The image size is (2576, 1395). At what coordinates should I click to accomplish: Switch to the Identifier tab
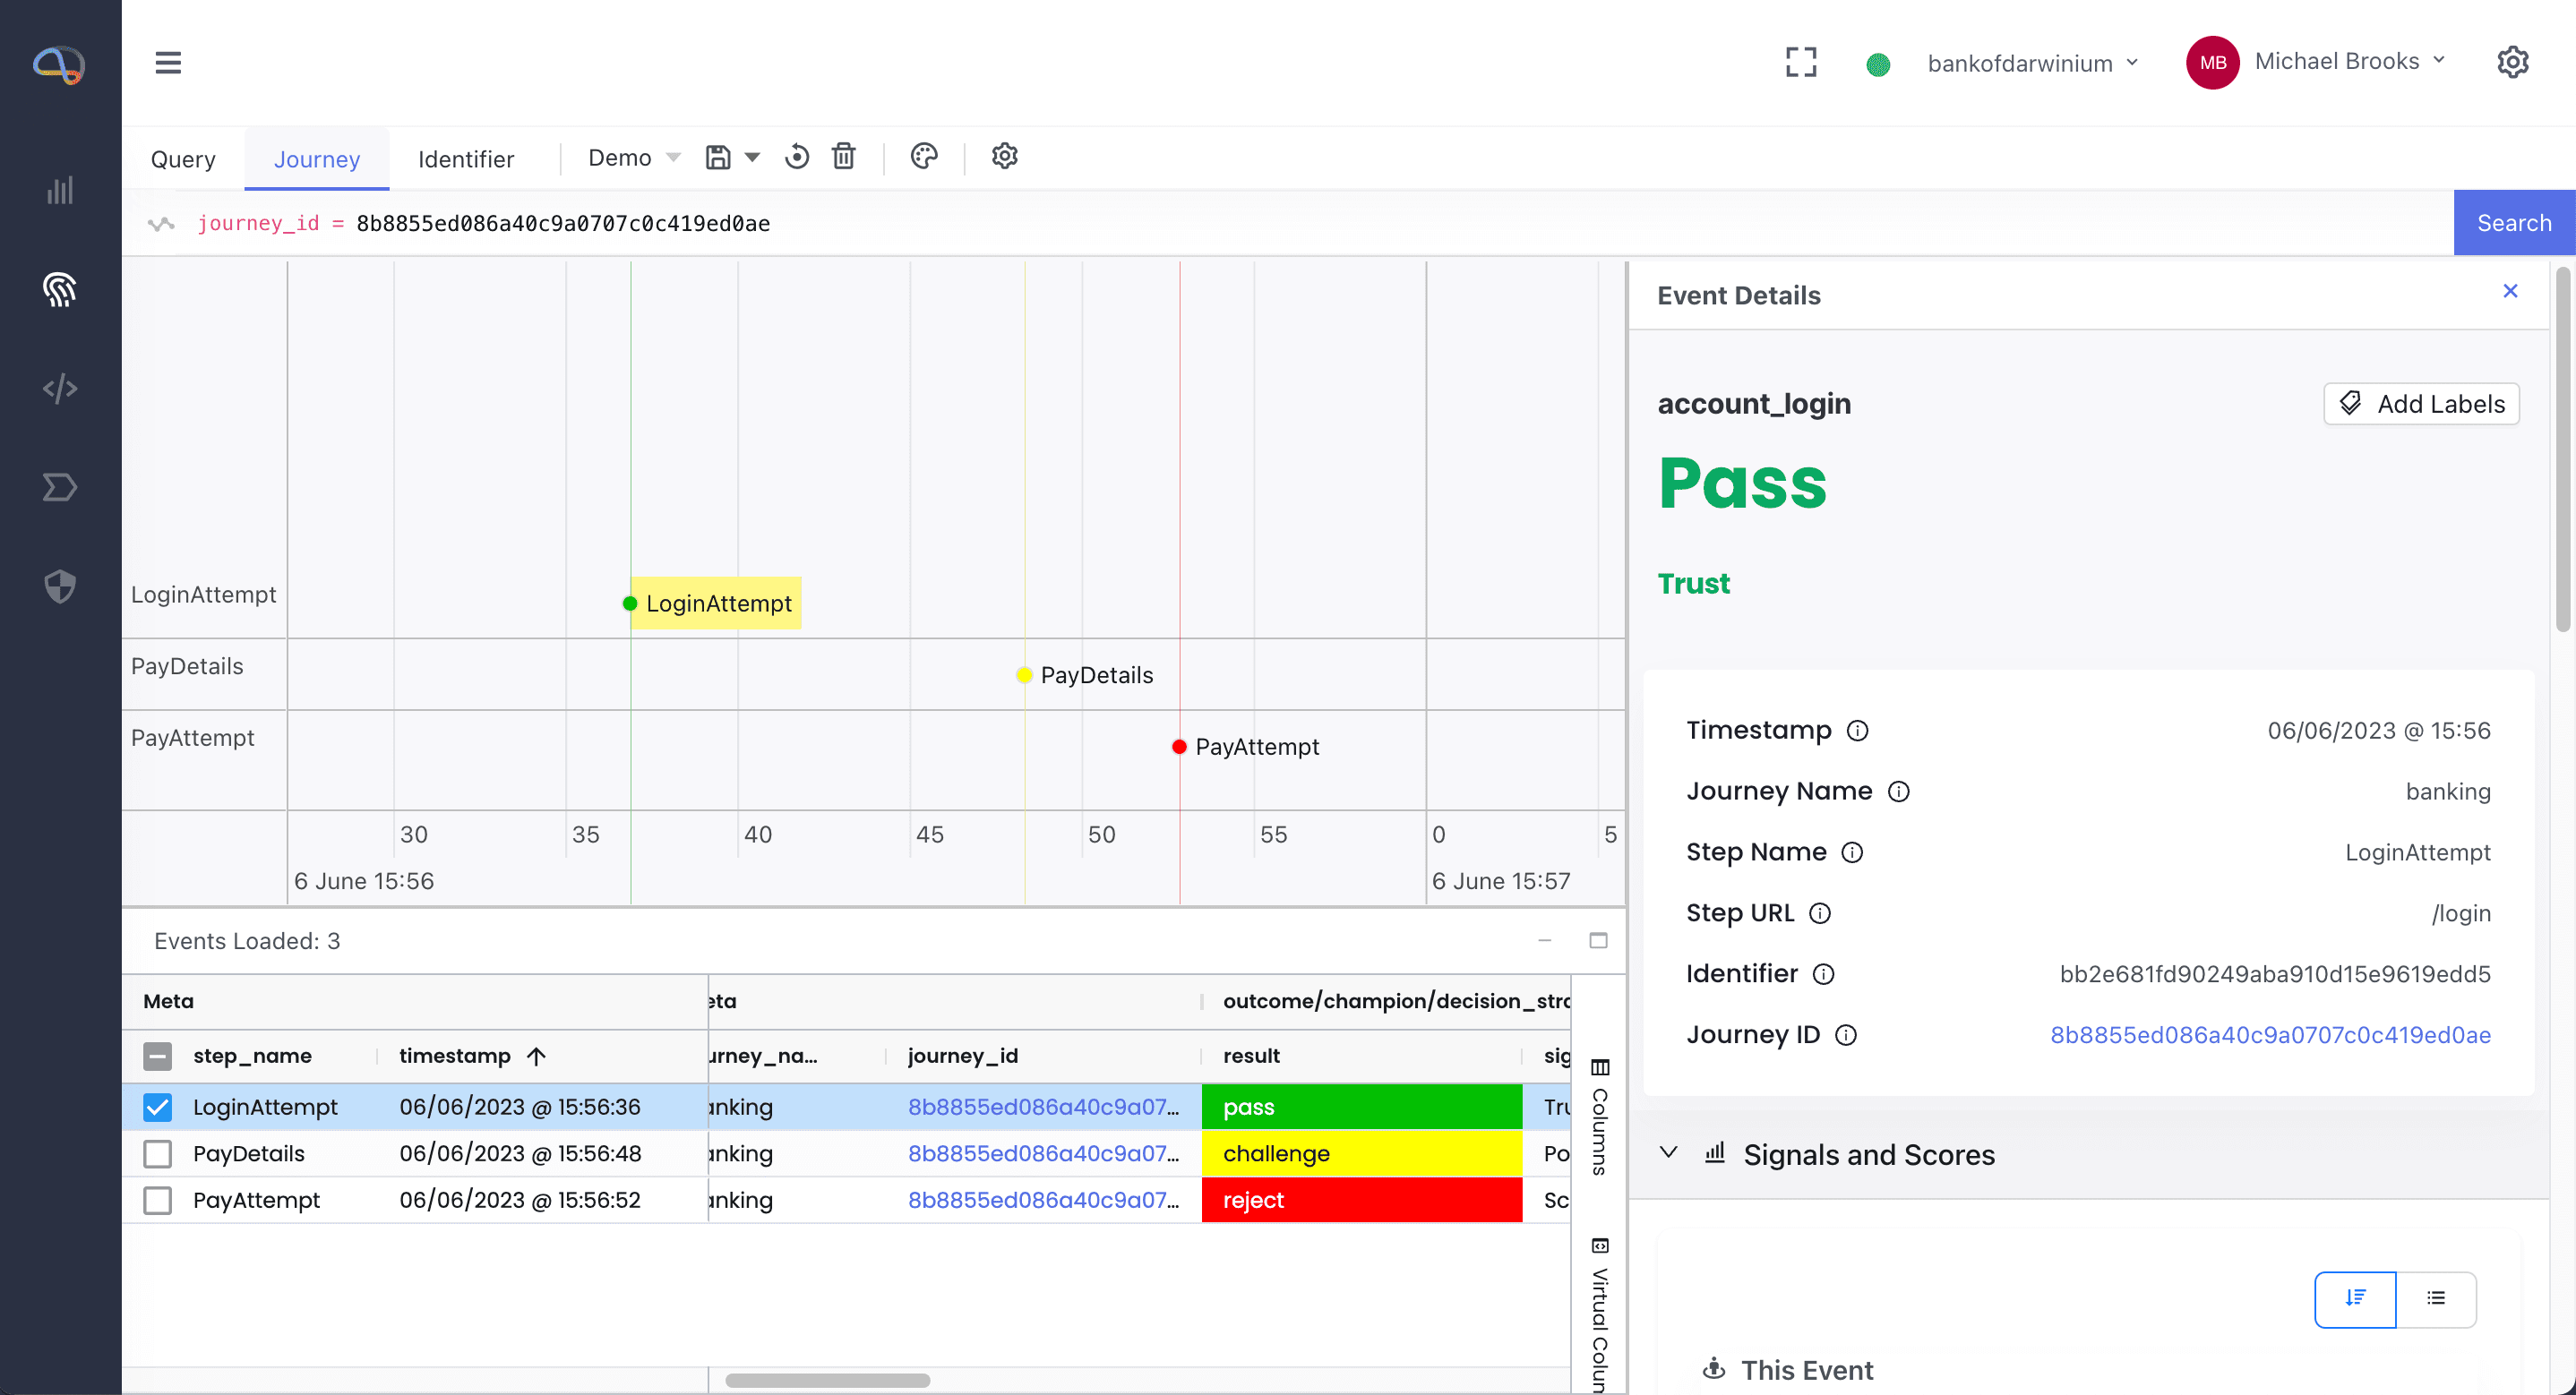[465, 159]
